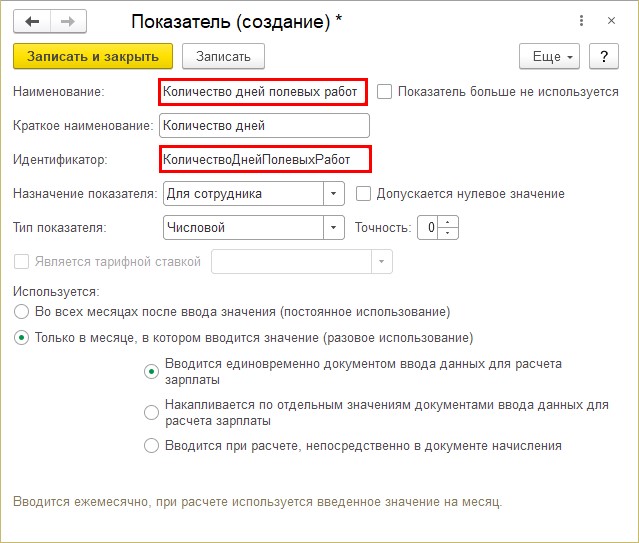
Task: Click the Точность value field
Action: pyautogui.click(x=428, y=227)
